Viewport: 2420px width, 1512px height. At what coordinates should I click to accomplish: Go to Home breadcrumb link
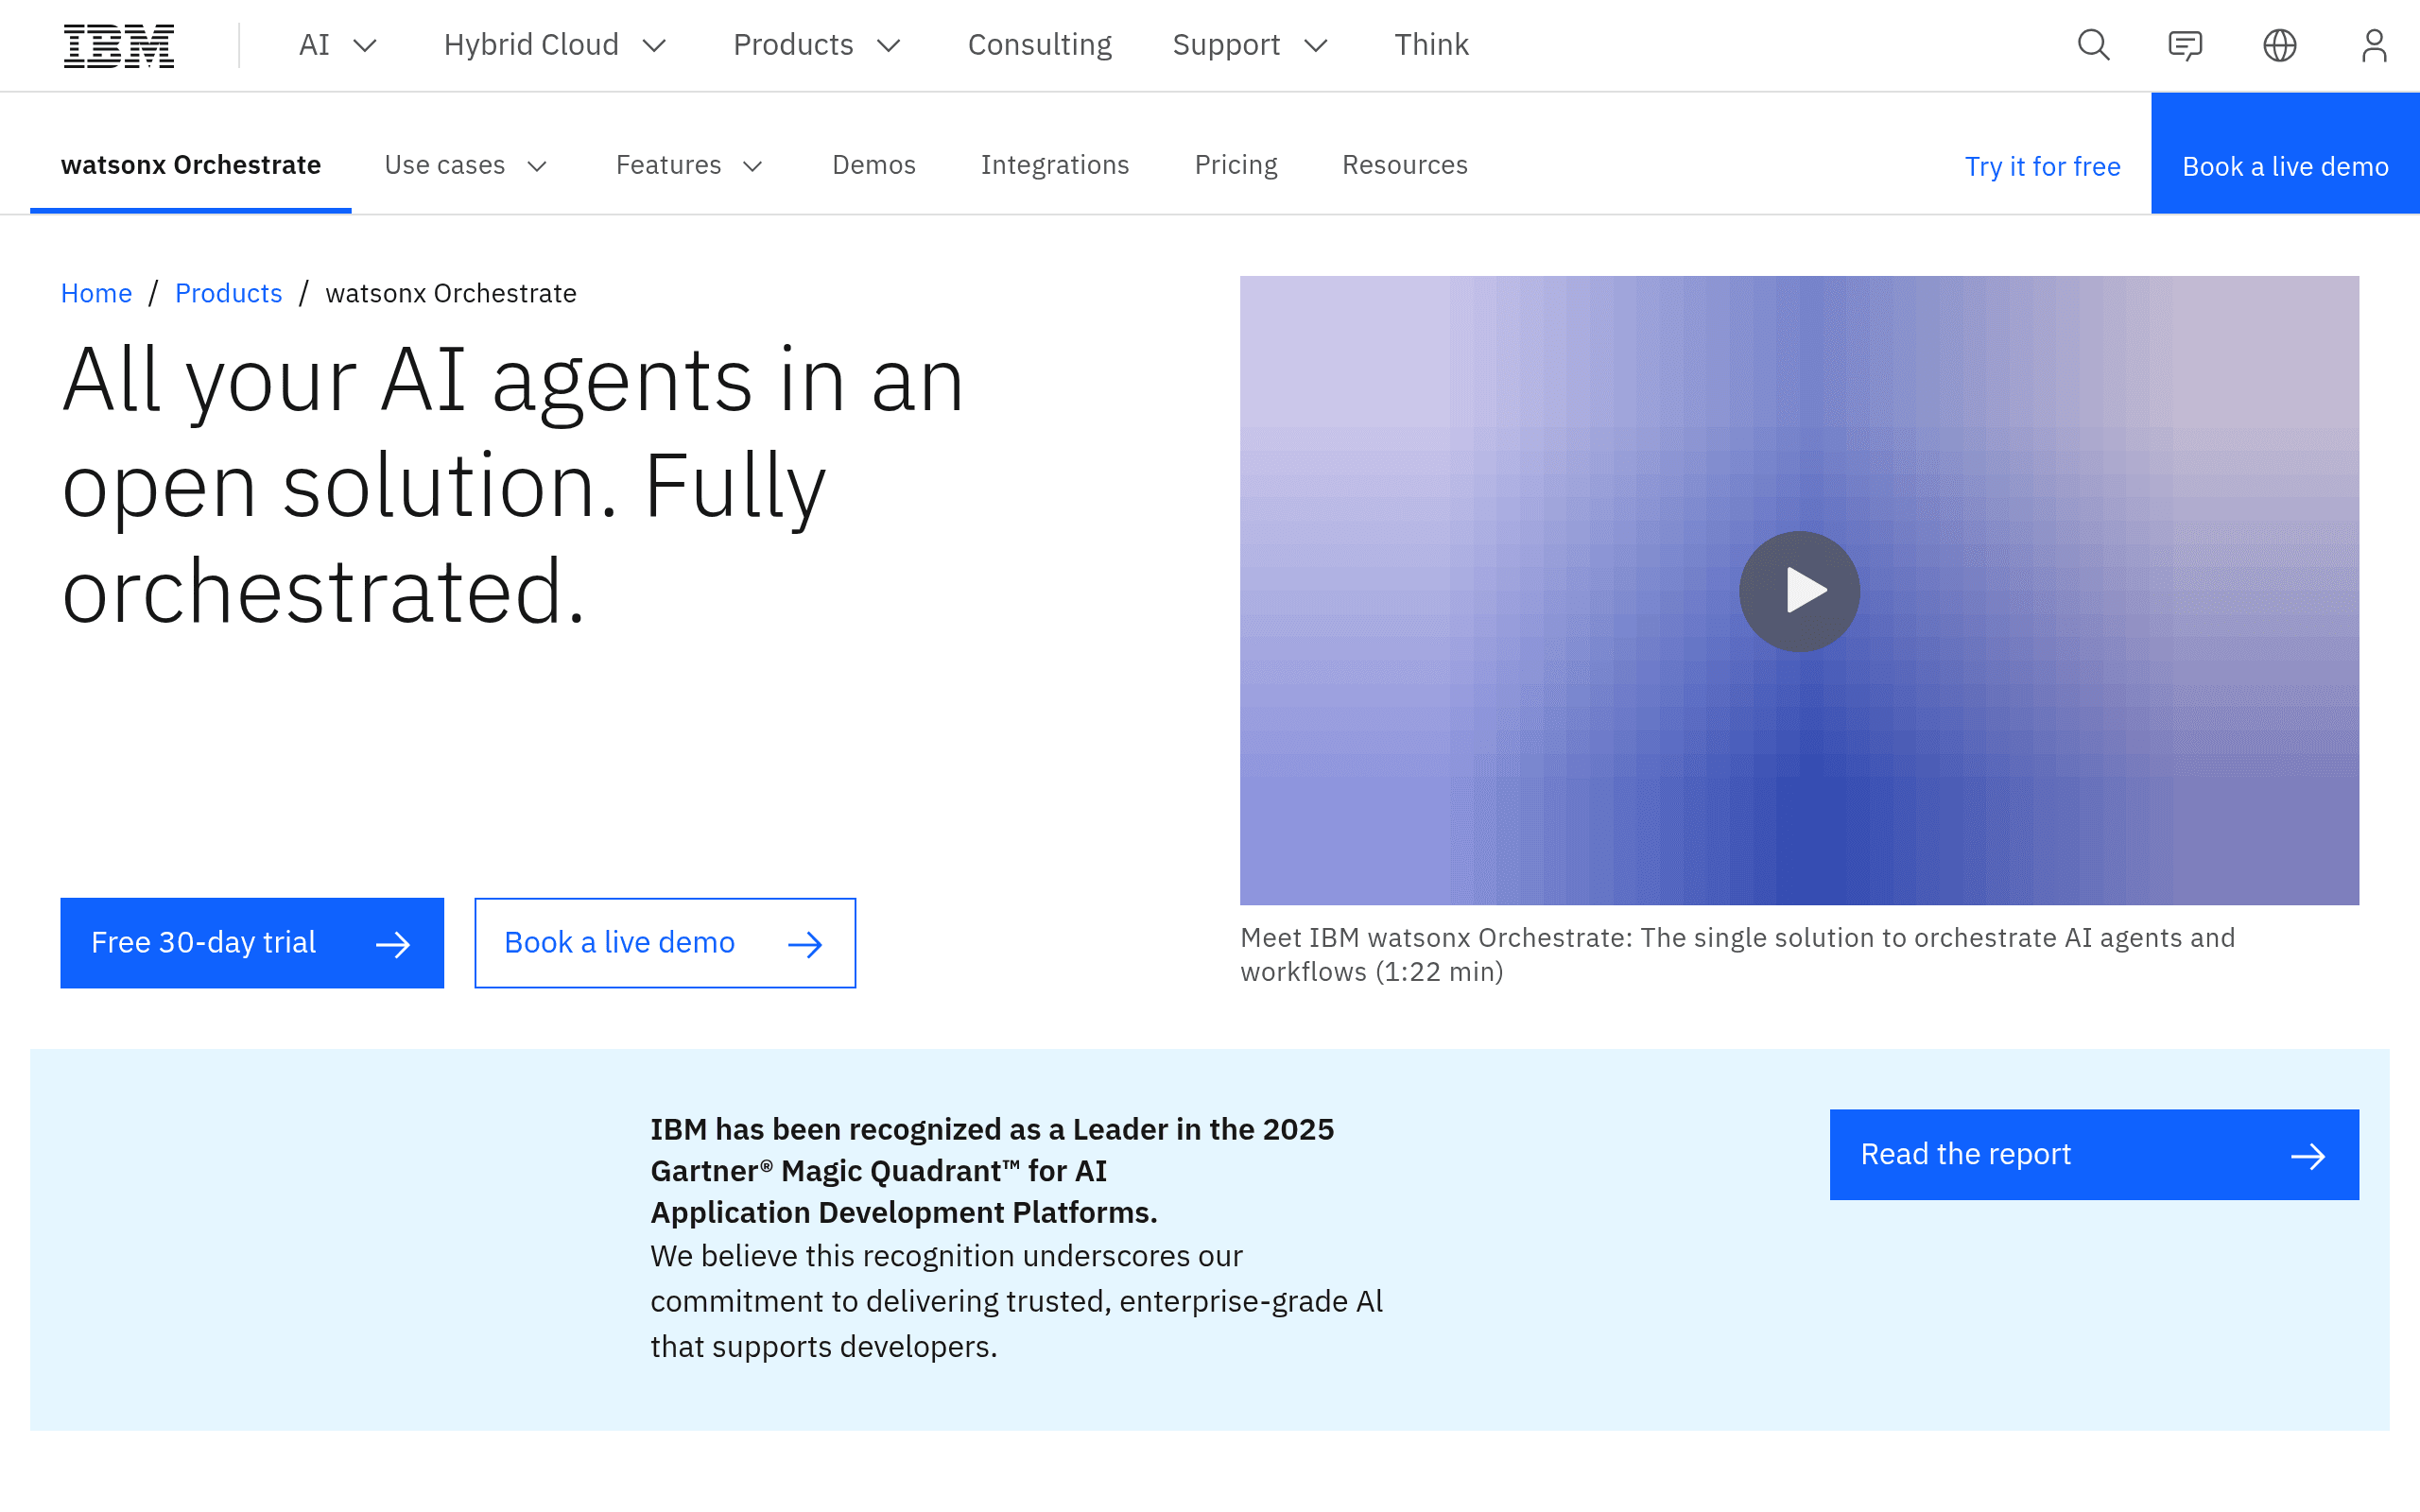(x=96, y=293)
